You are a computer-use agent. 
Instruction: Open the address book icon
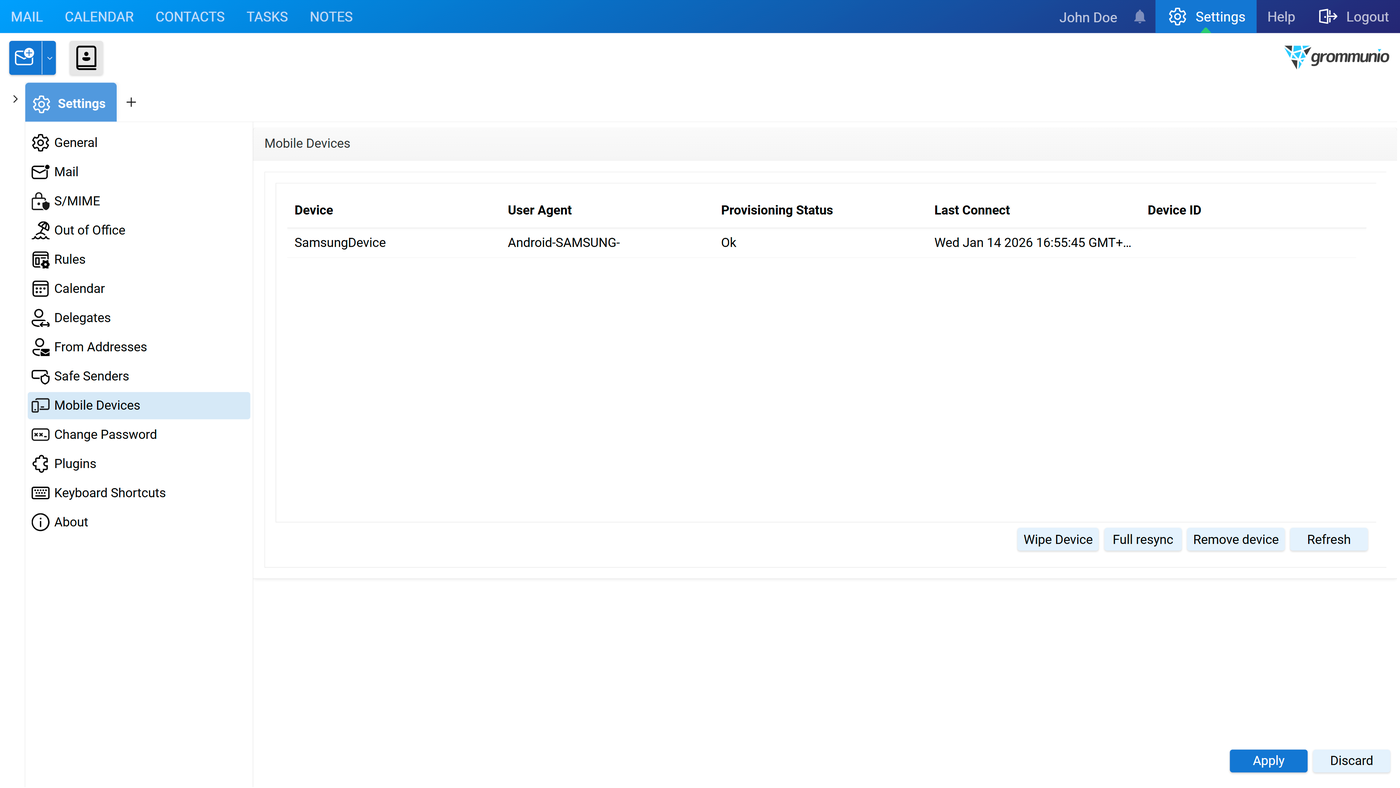[86, 58]
